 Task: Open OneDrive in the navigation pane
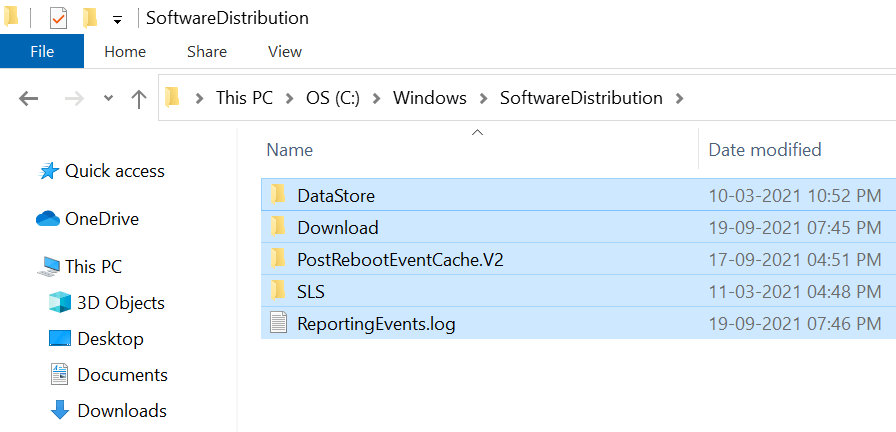tap(101, 219)
